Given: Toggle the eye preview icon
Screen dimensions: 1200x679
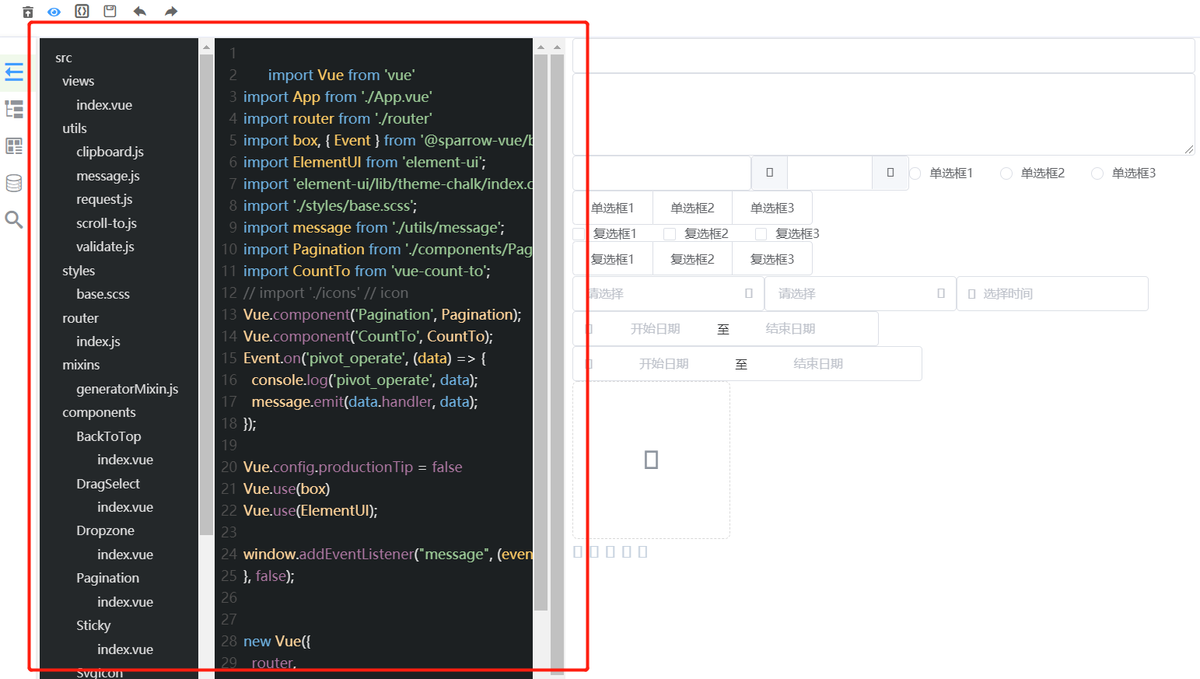Looking at the screenshot, I should click(54, 12).
